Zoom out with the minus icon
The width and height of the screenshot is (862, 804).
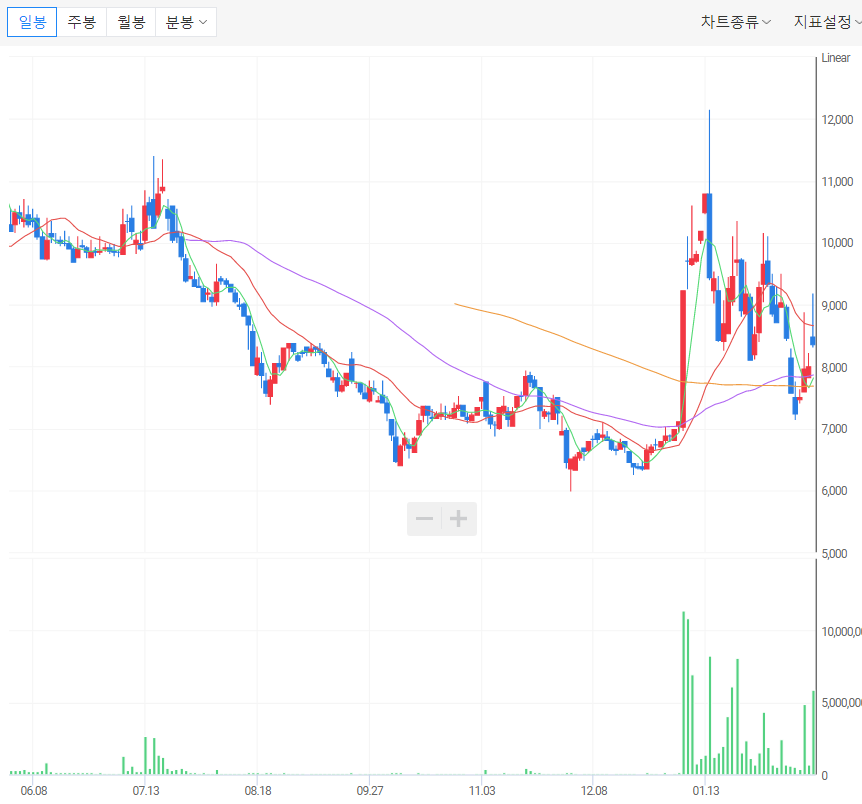tap(424, 519)
